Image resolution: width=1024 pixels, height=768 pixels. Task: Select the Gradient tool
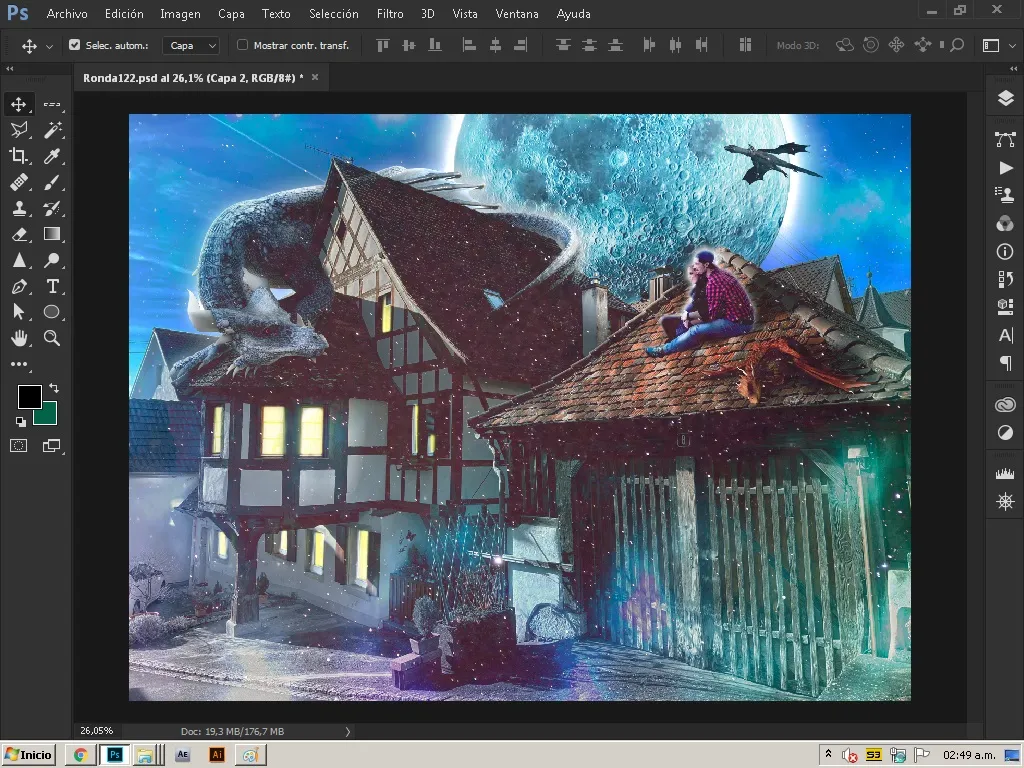pos(52,234)
